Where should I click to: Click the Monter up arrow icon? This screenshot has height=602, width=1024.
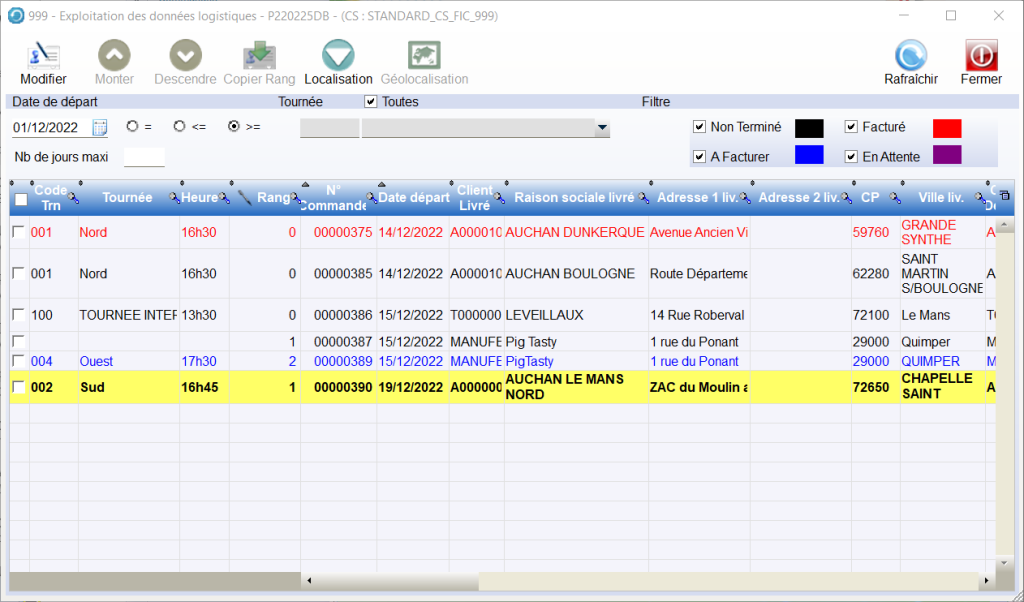click(x=114, y=56)
